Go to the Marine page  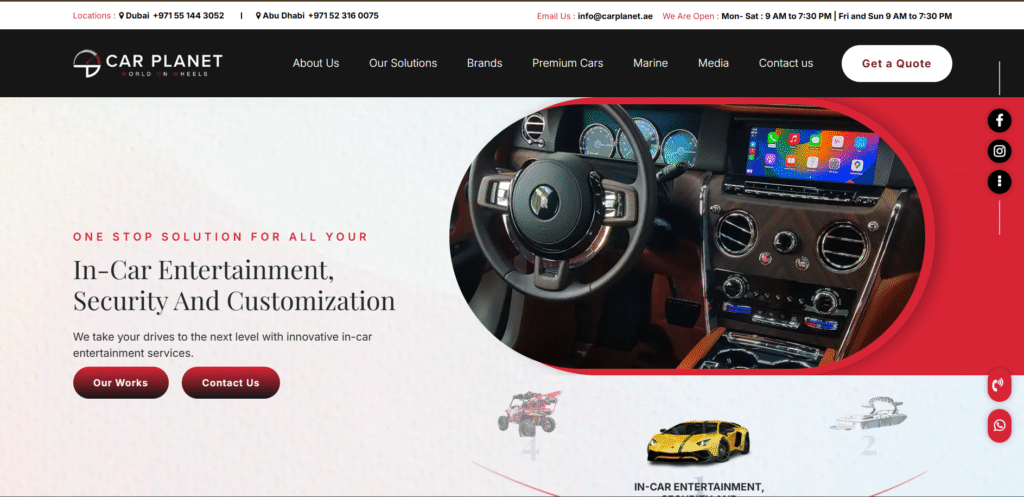(x=650, y=63)
